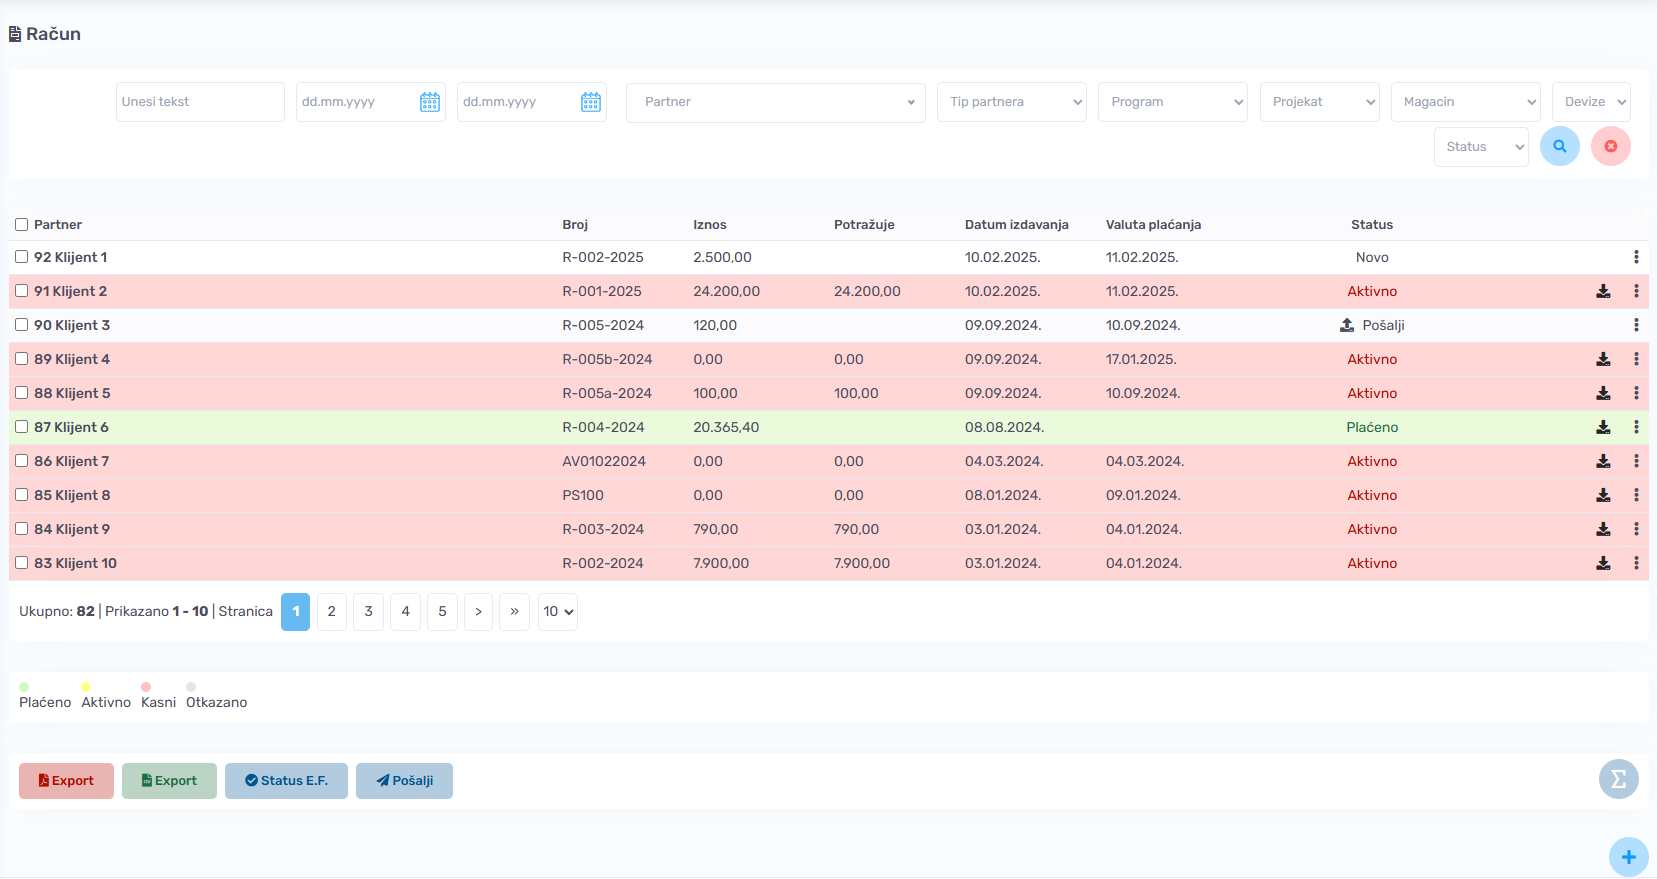Open the first date calendar picker icon
1657x879 pixels.
pos(430,102)
